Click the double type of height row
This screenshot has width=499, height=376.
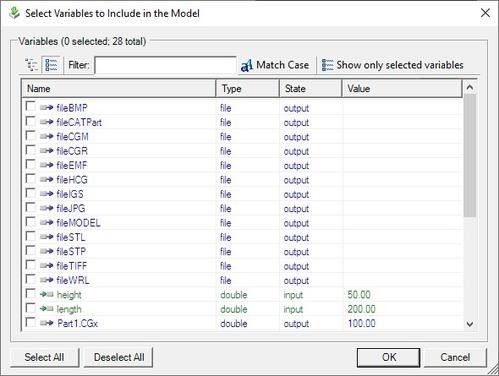(234, 295)
